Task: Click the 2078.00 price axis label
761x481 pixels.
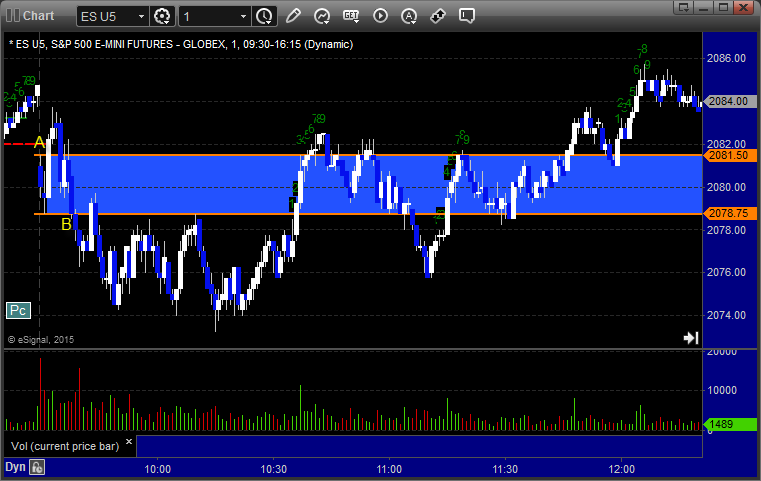Action: click(x=727, y=230)
